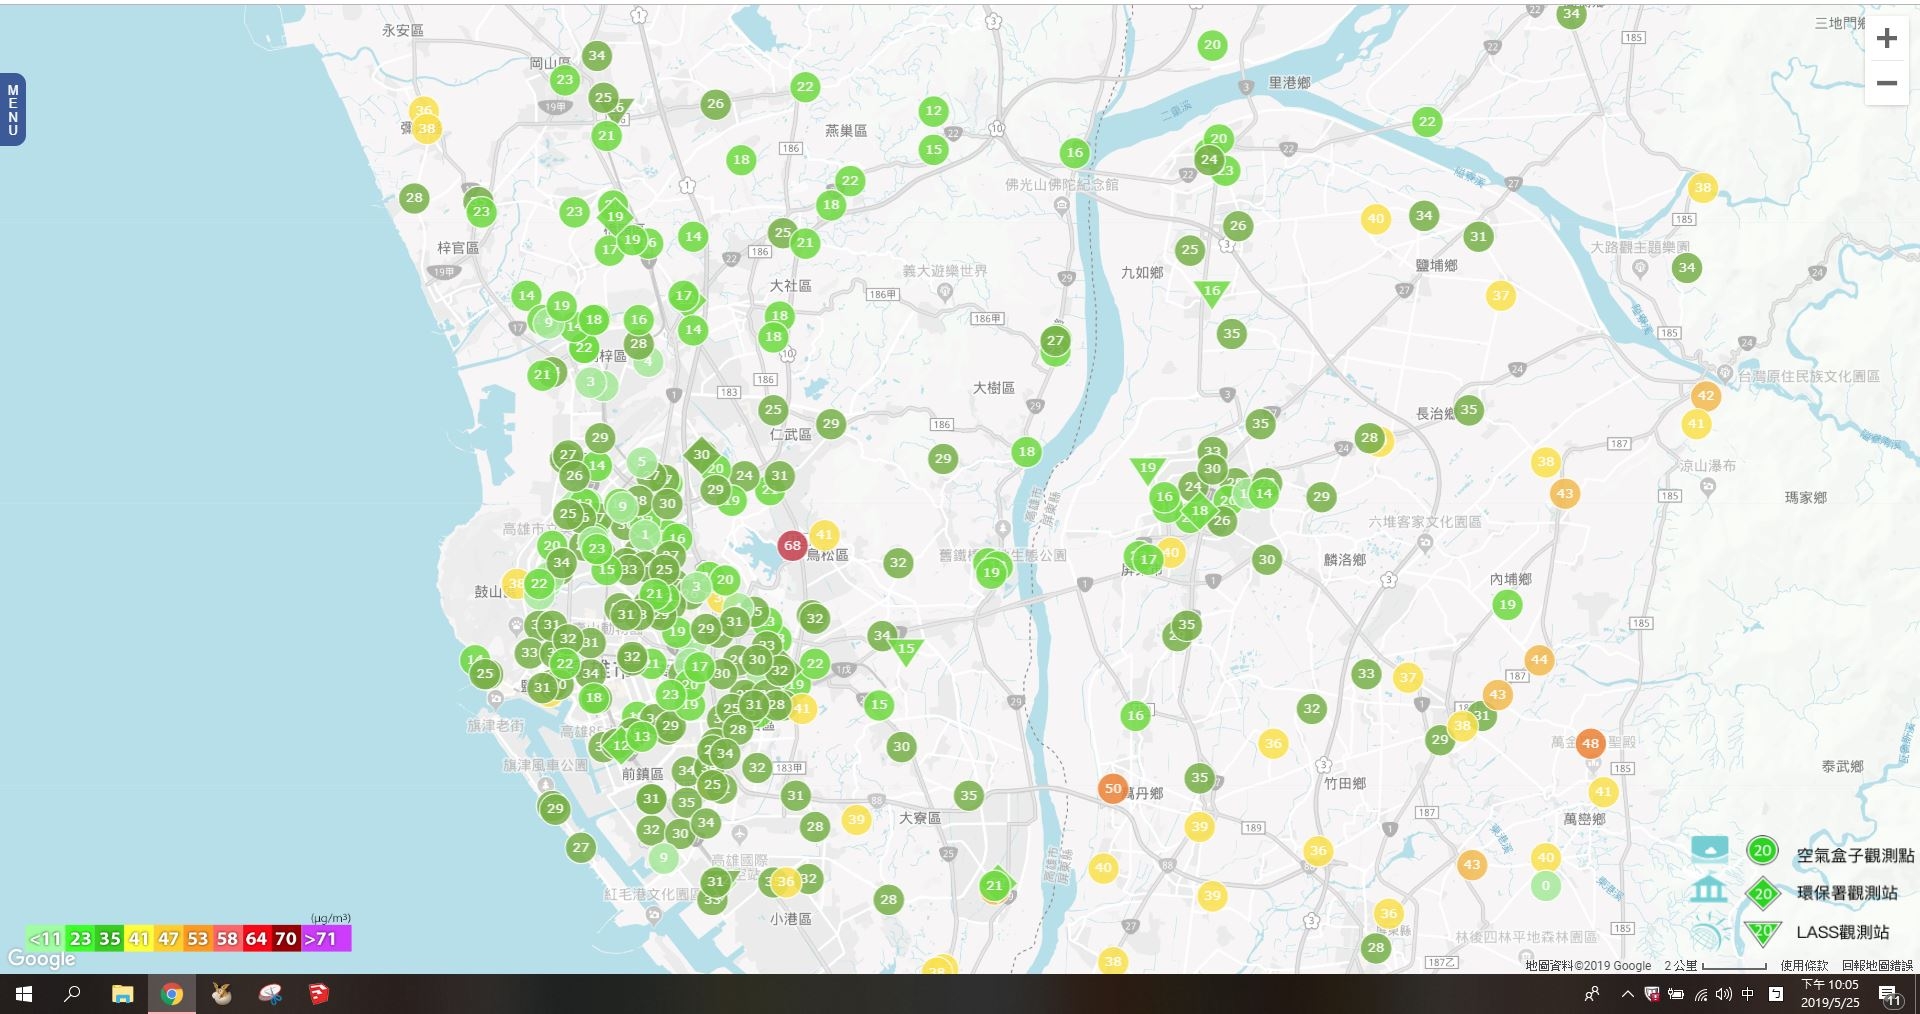The height and width of the screenshot is (1014, 1920).
Task: Click the 大樹區 district label
Action: tap(994, 388)
